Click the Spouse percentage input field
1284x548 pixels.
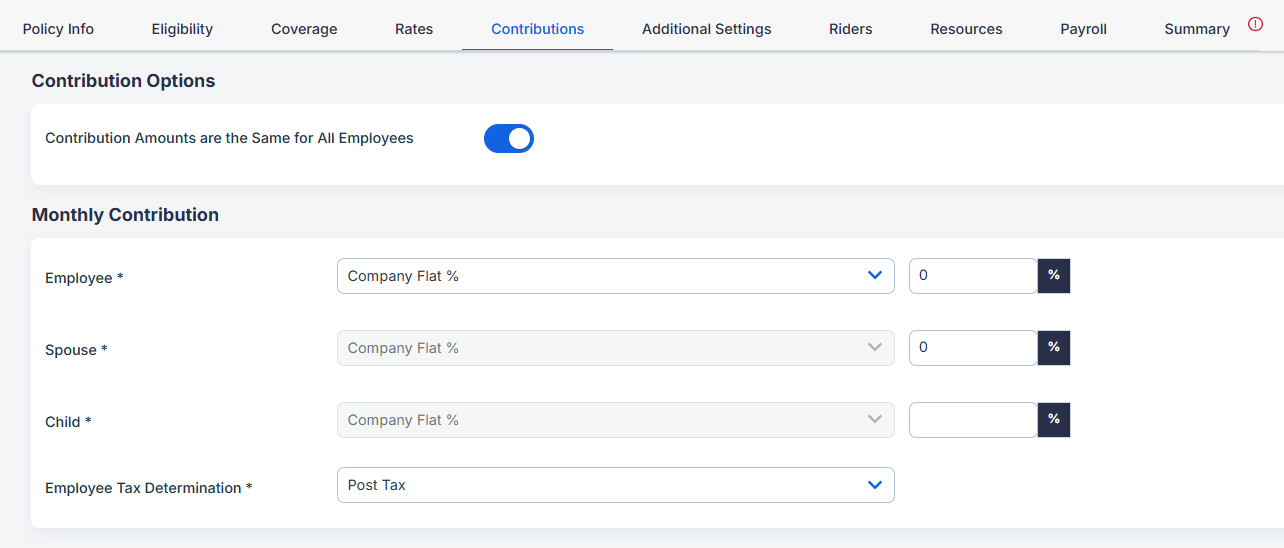(973, 348)
